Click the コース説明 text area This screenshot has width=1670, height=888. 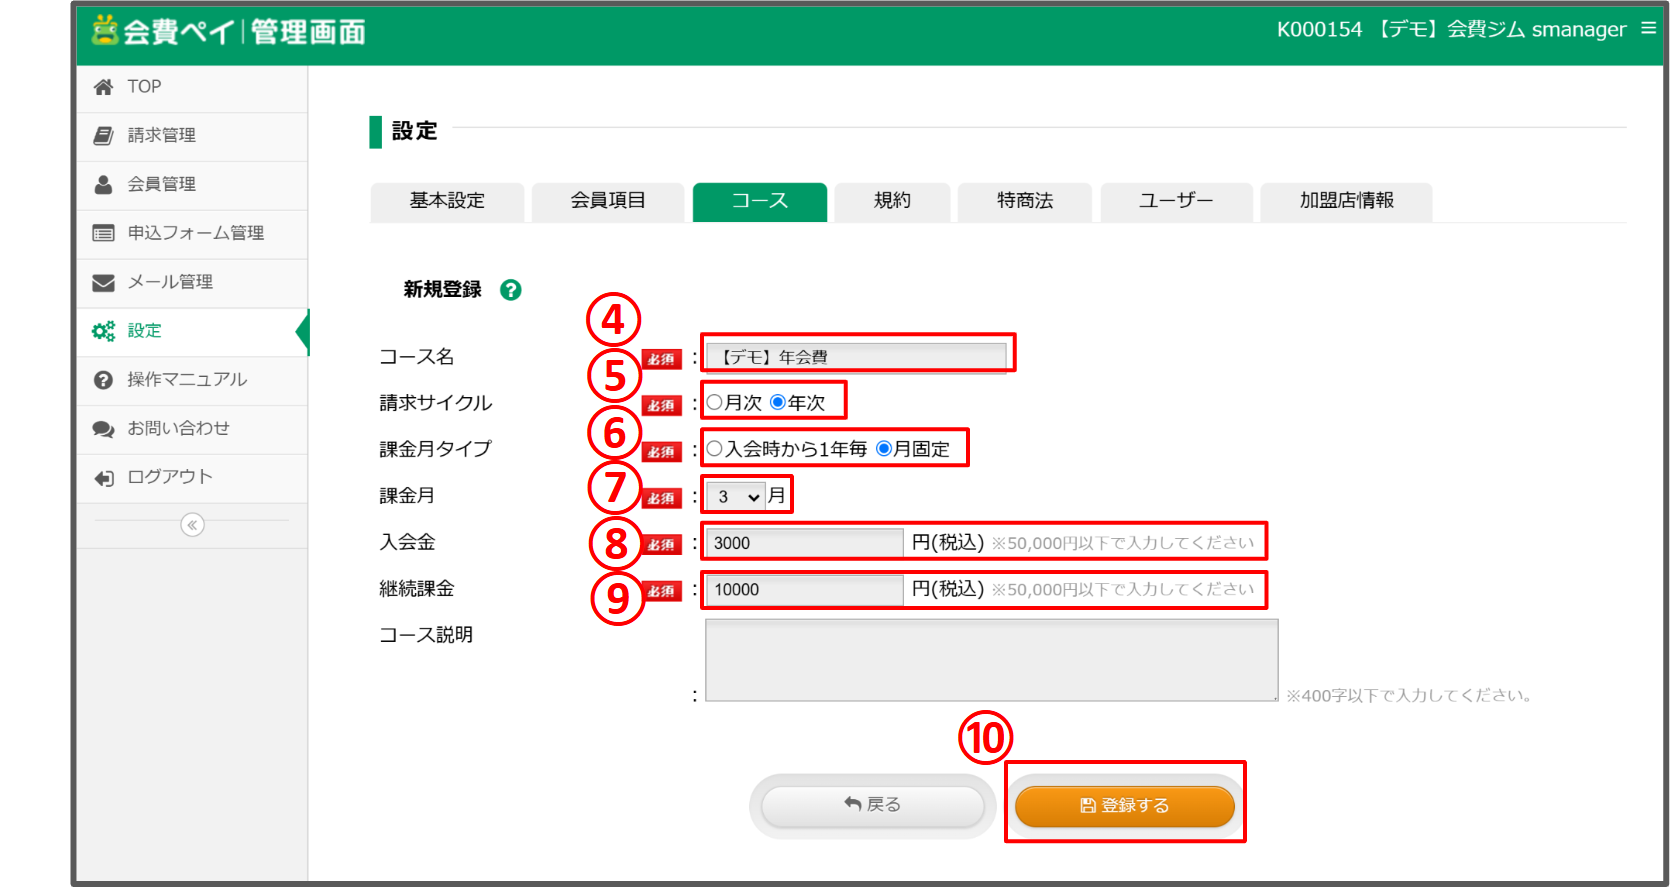[992, 660]
